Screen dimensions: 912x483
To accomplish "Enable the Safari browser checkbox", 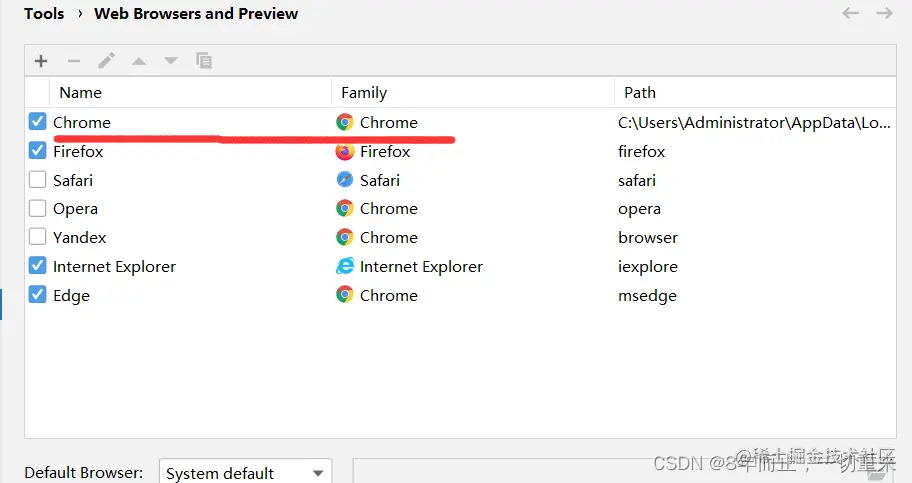I will tap(37, 179).
